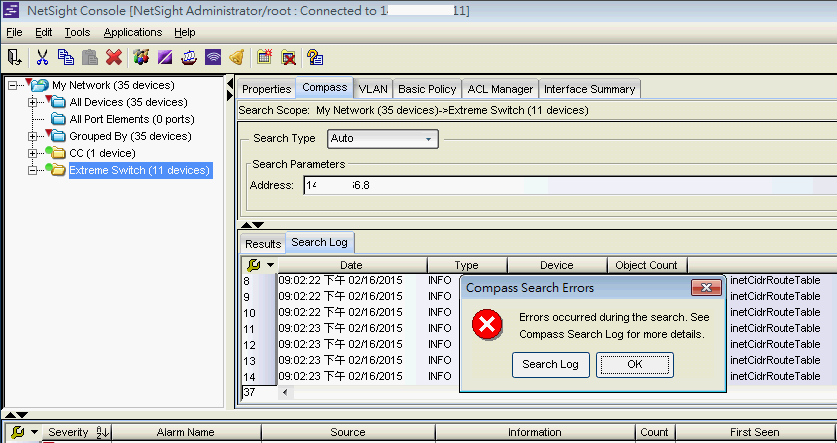837x443 pixels.
Task: Open the colorful application launcher icon
Action: click(141, 57)
